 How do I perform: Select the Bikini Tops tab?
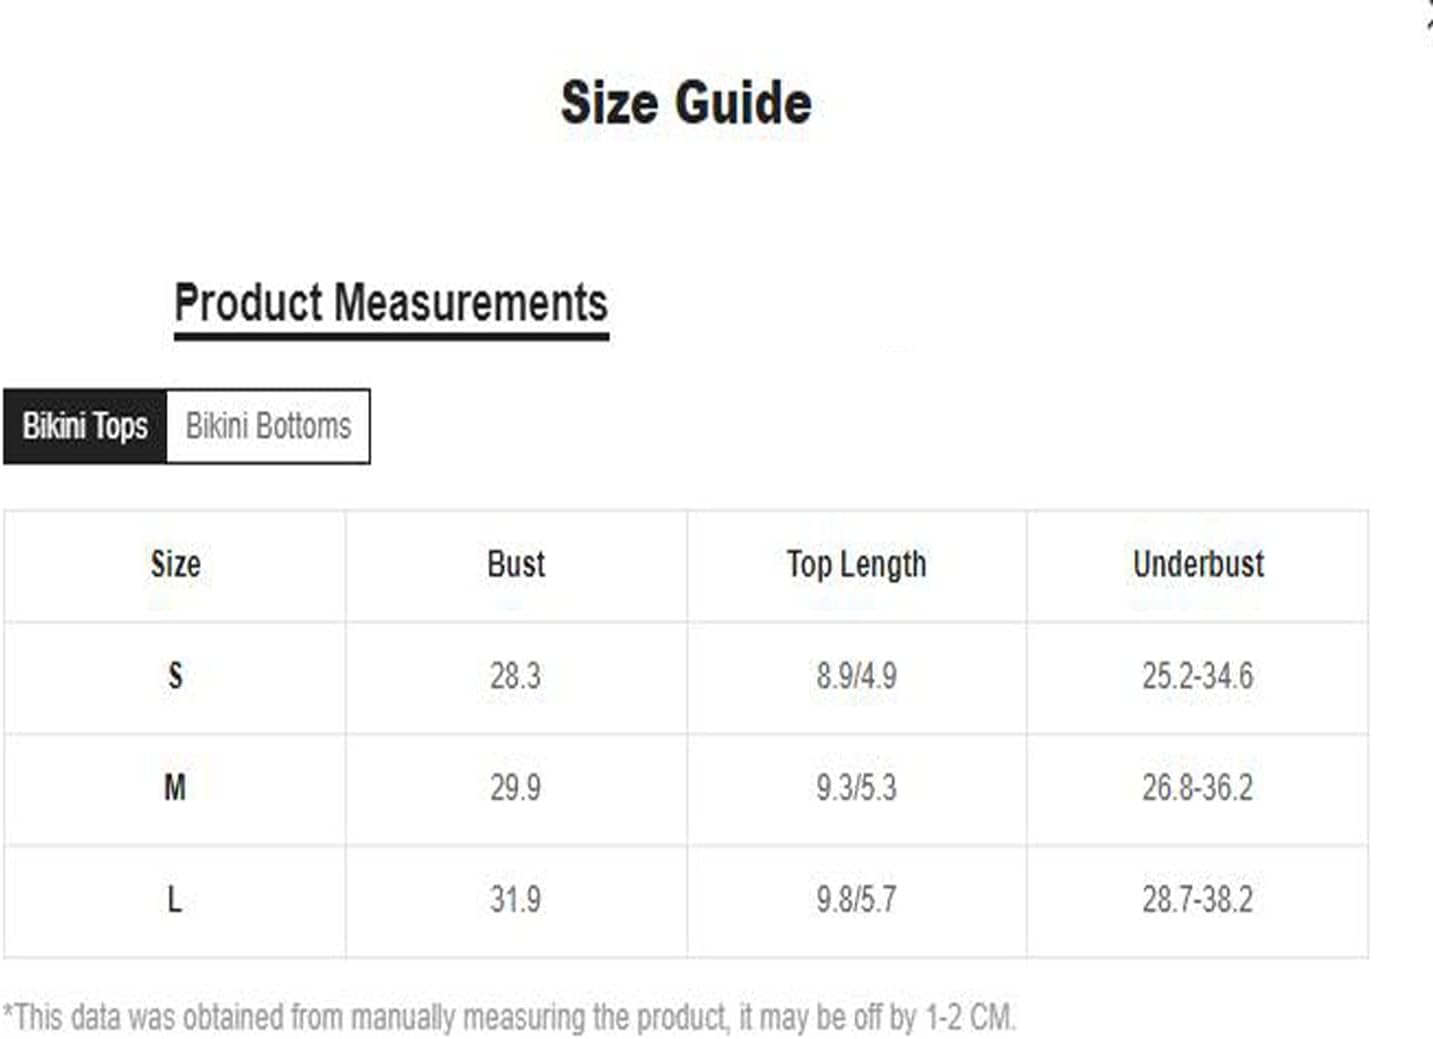pyautogui.click(x=85, y=426)
